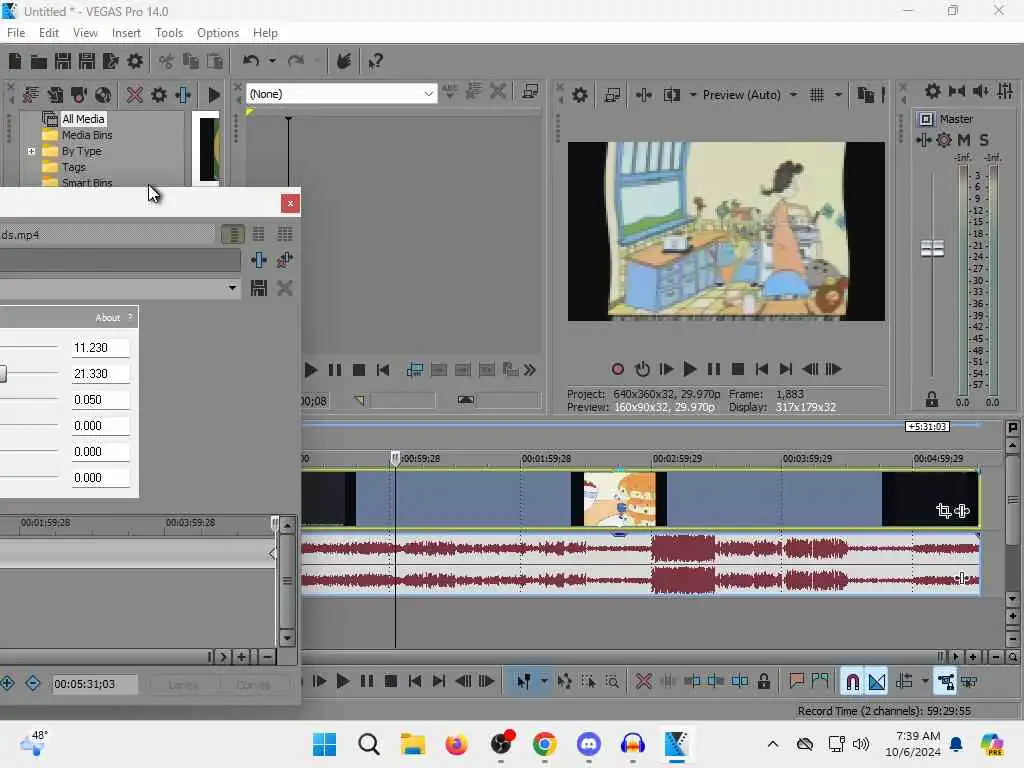1024x768 pixels.
Task: Open the Edit tool mode dropdown arrow
Action: [544, 682]
